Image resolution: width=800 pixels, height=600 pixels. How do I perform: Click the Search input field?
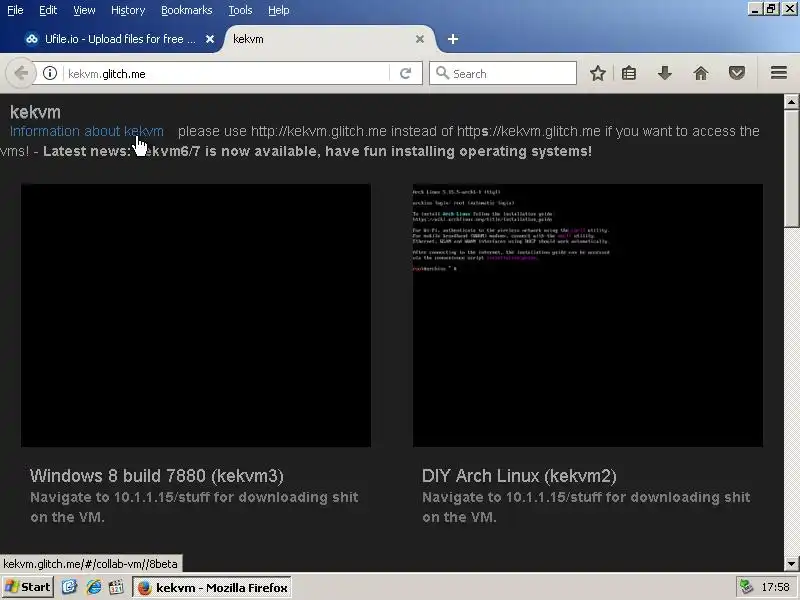(x=503, y=73)
